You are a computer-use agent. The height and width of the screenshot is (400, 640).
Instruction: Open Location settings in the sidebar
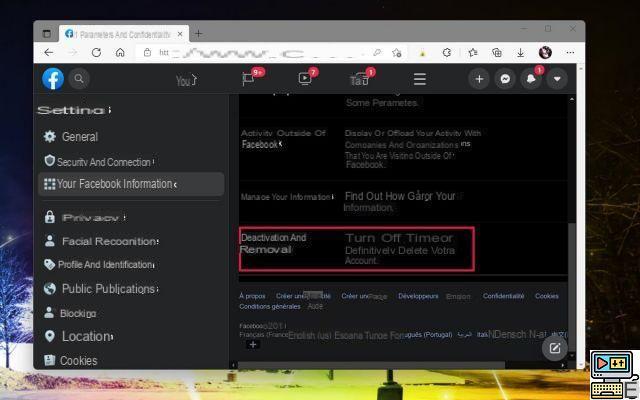[x=79, y=336]
